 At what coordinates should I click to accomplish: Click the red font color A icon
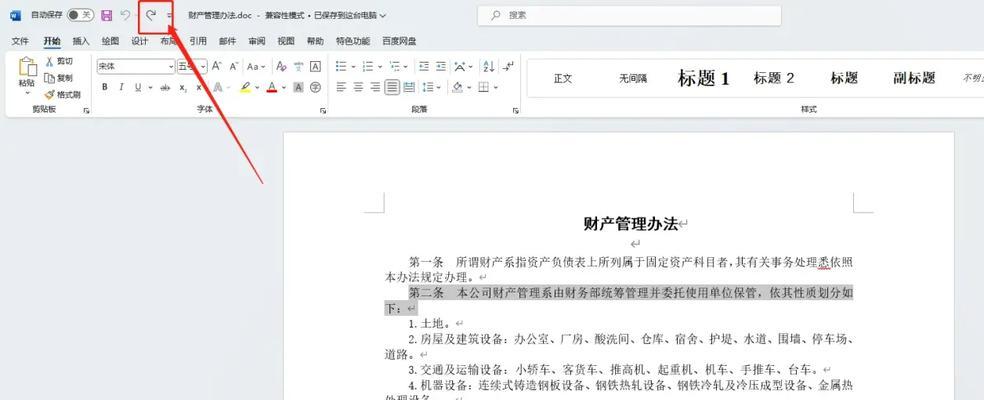272,87
